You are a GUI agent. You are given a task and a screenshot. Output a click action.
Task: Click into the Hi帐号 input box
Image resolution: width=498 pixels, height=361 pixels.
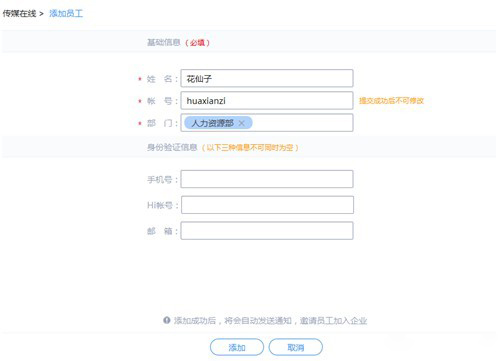[x=267, y=205]
